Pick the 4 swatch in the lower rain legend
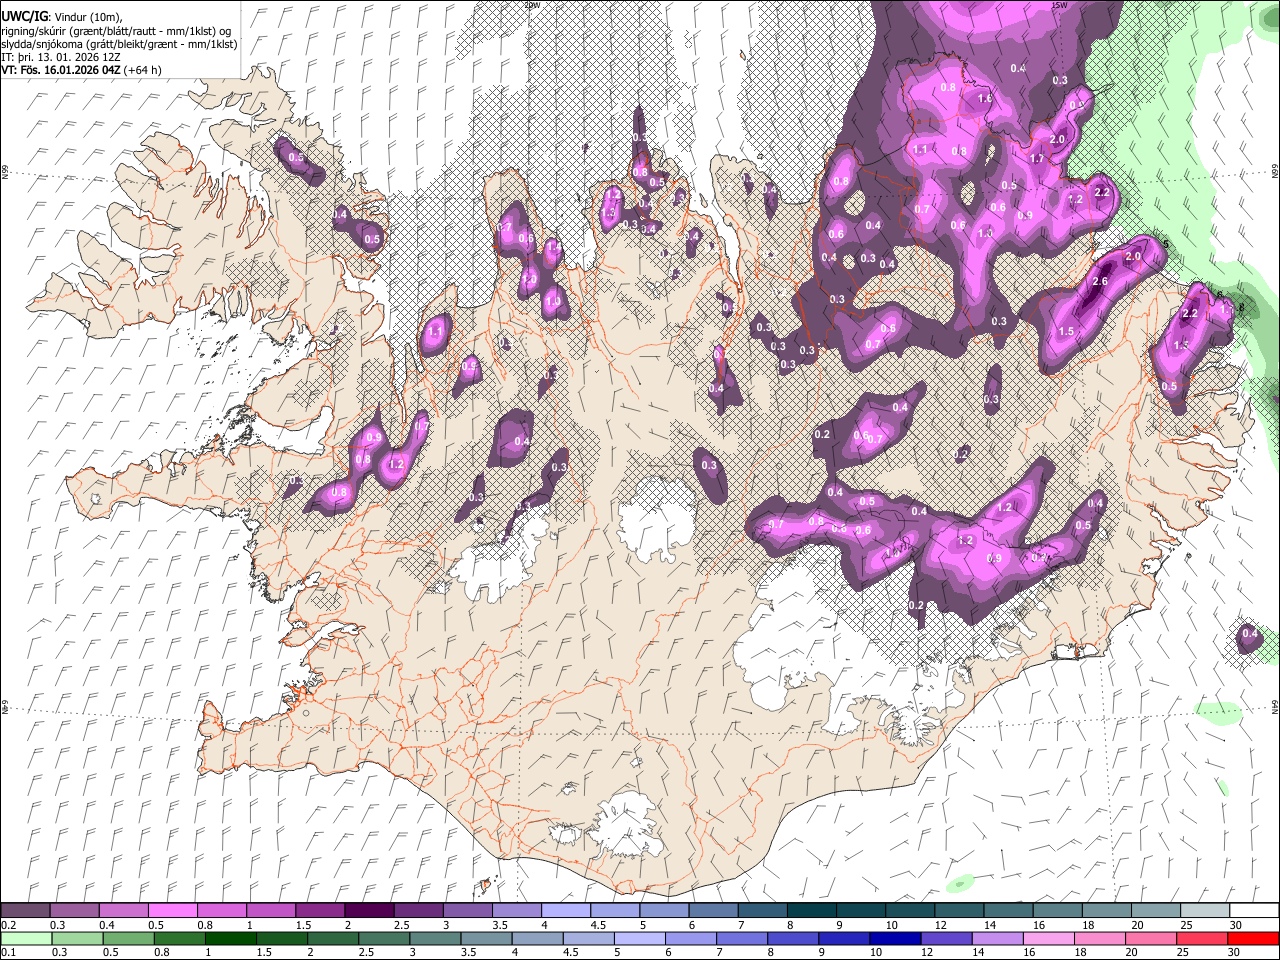Screen dimensions: 1280x960 click(x=537, y=939)
